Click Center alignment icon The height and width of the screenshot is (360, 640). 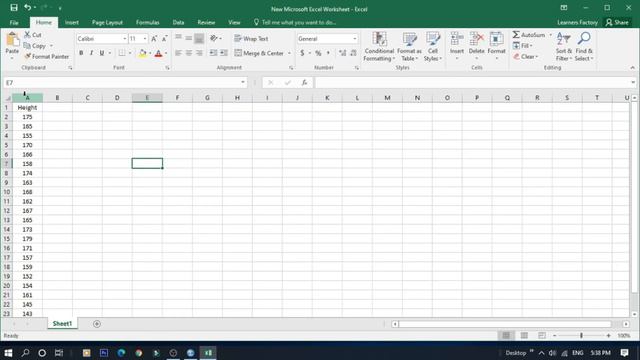189,53
